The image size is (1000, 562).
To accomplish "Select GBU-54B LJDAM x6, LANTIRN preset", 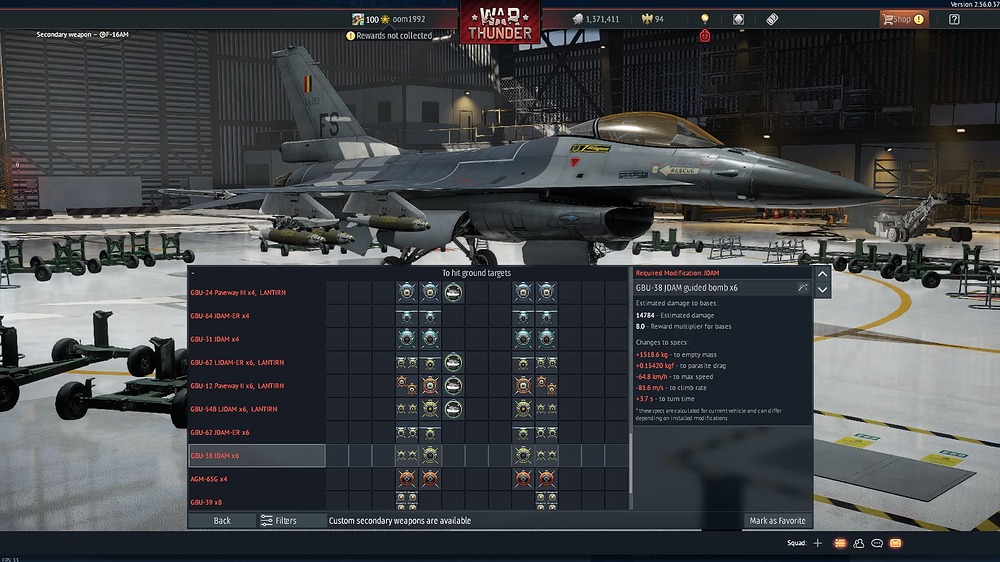I will coord(257,409).
